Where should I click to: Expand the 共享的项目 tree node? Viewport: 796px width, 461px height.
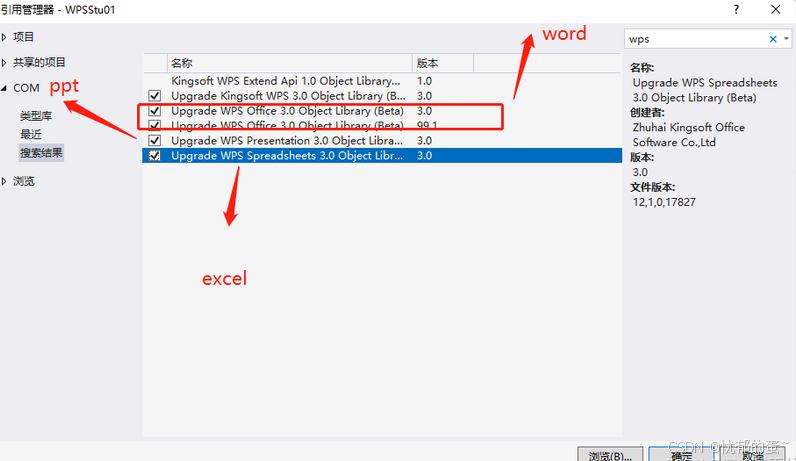4,62
